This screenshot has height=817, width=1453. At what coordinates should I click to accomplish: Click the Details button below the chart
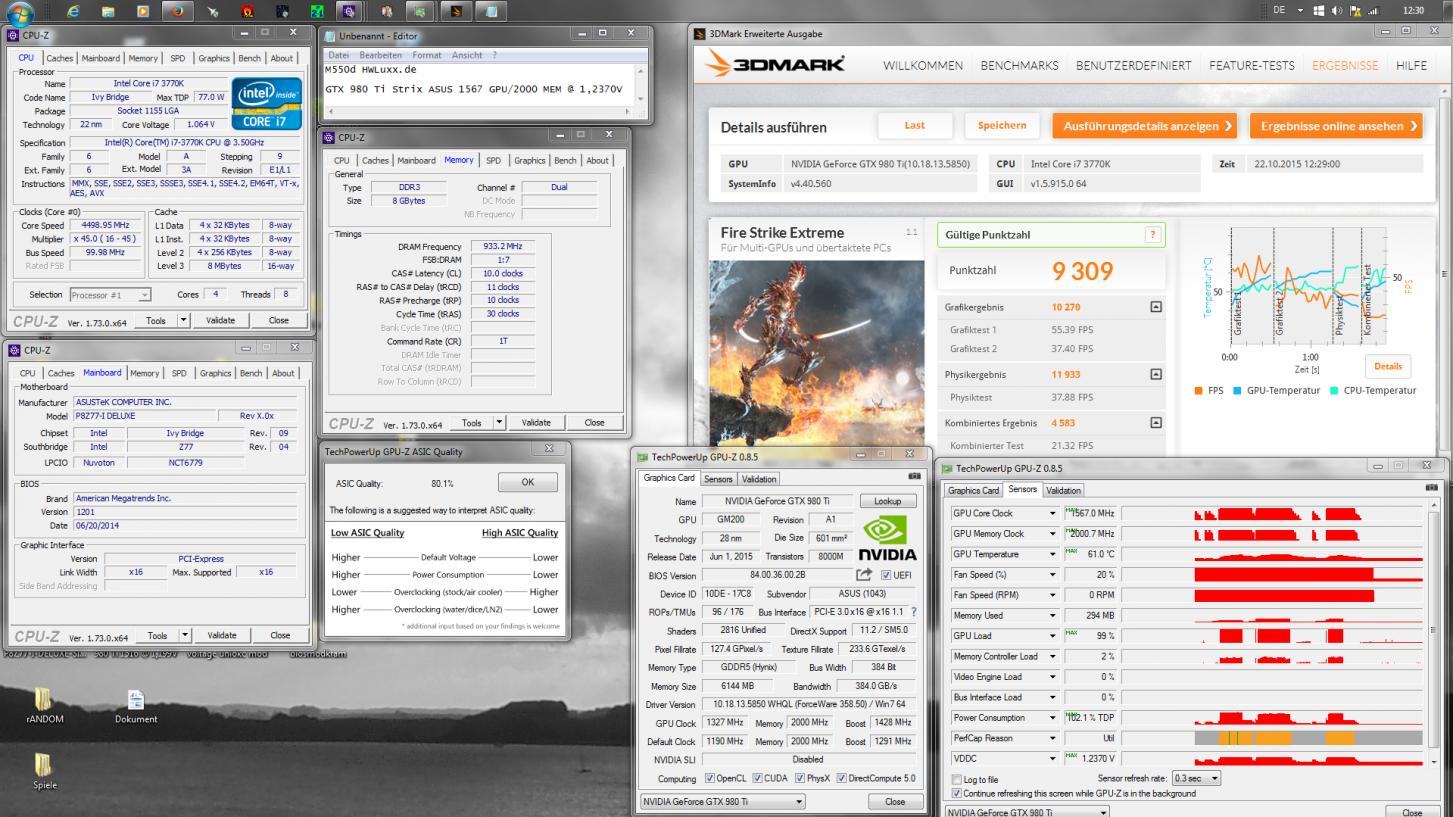pos(1388,366)
